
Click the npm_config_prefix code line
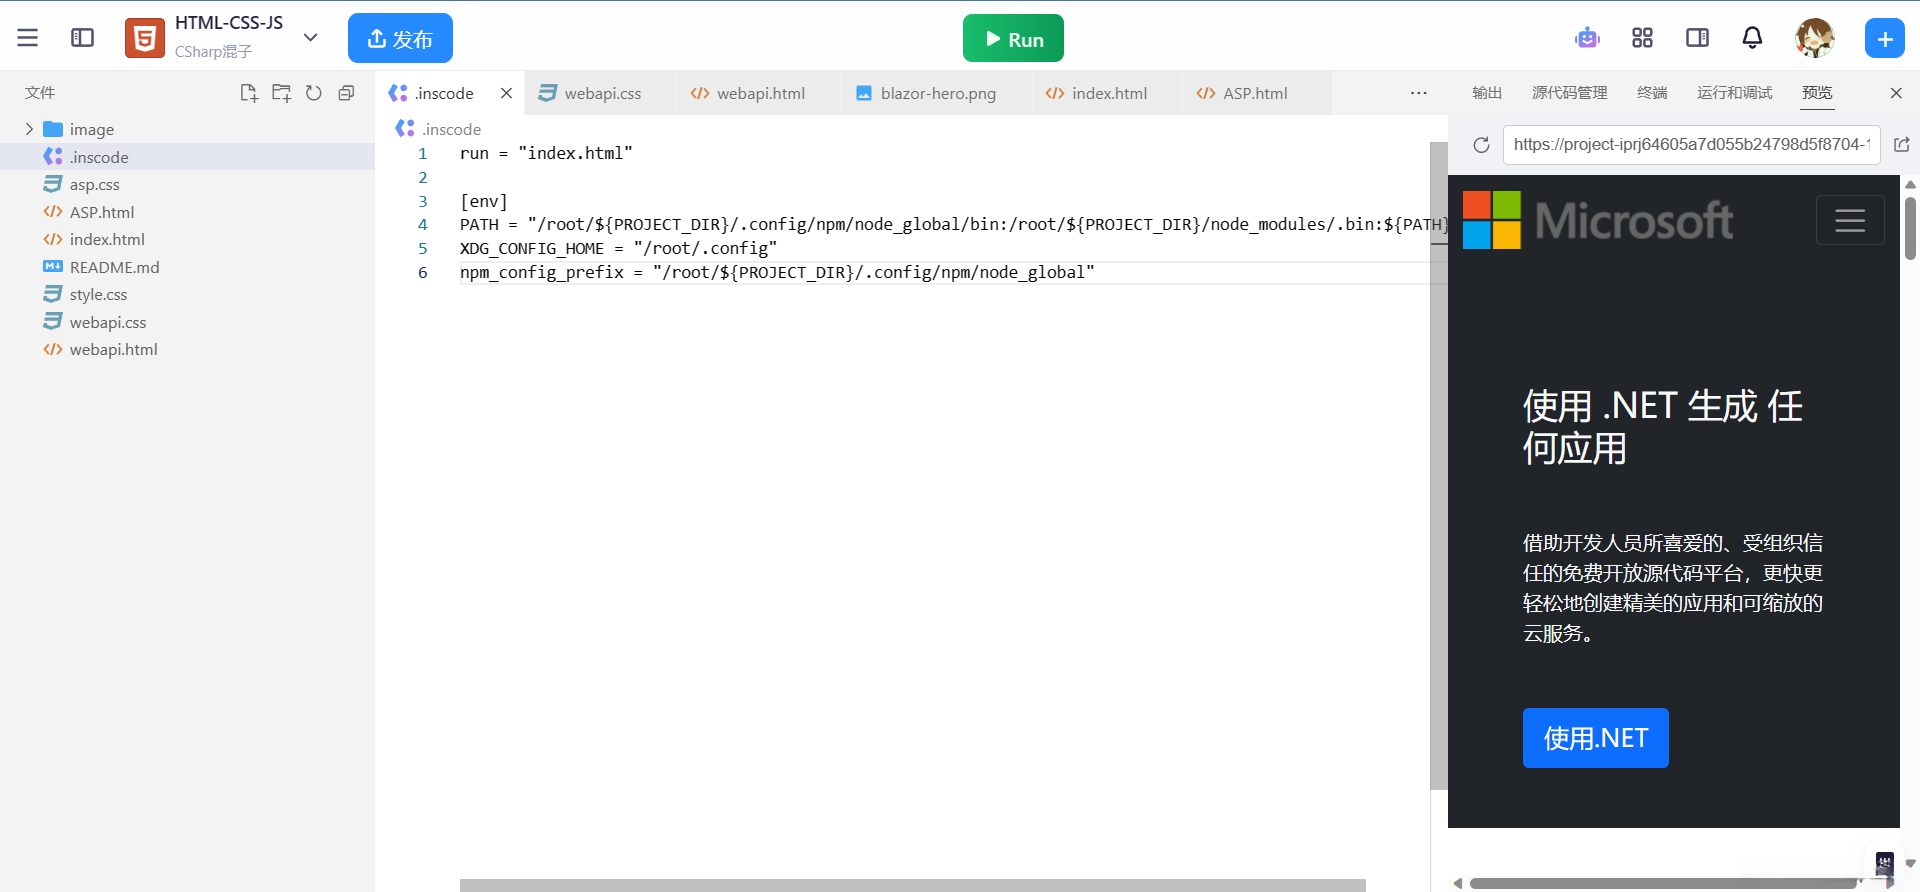777,272
